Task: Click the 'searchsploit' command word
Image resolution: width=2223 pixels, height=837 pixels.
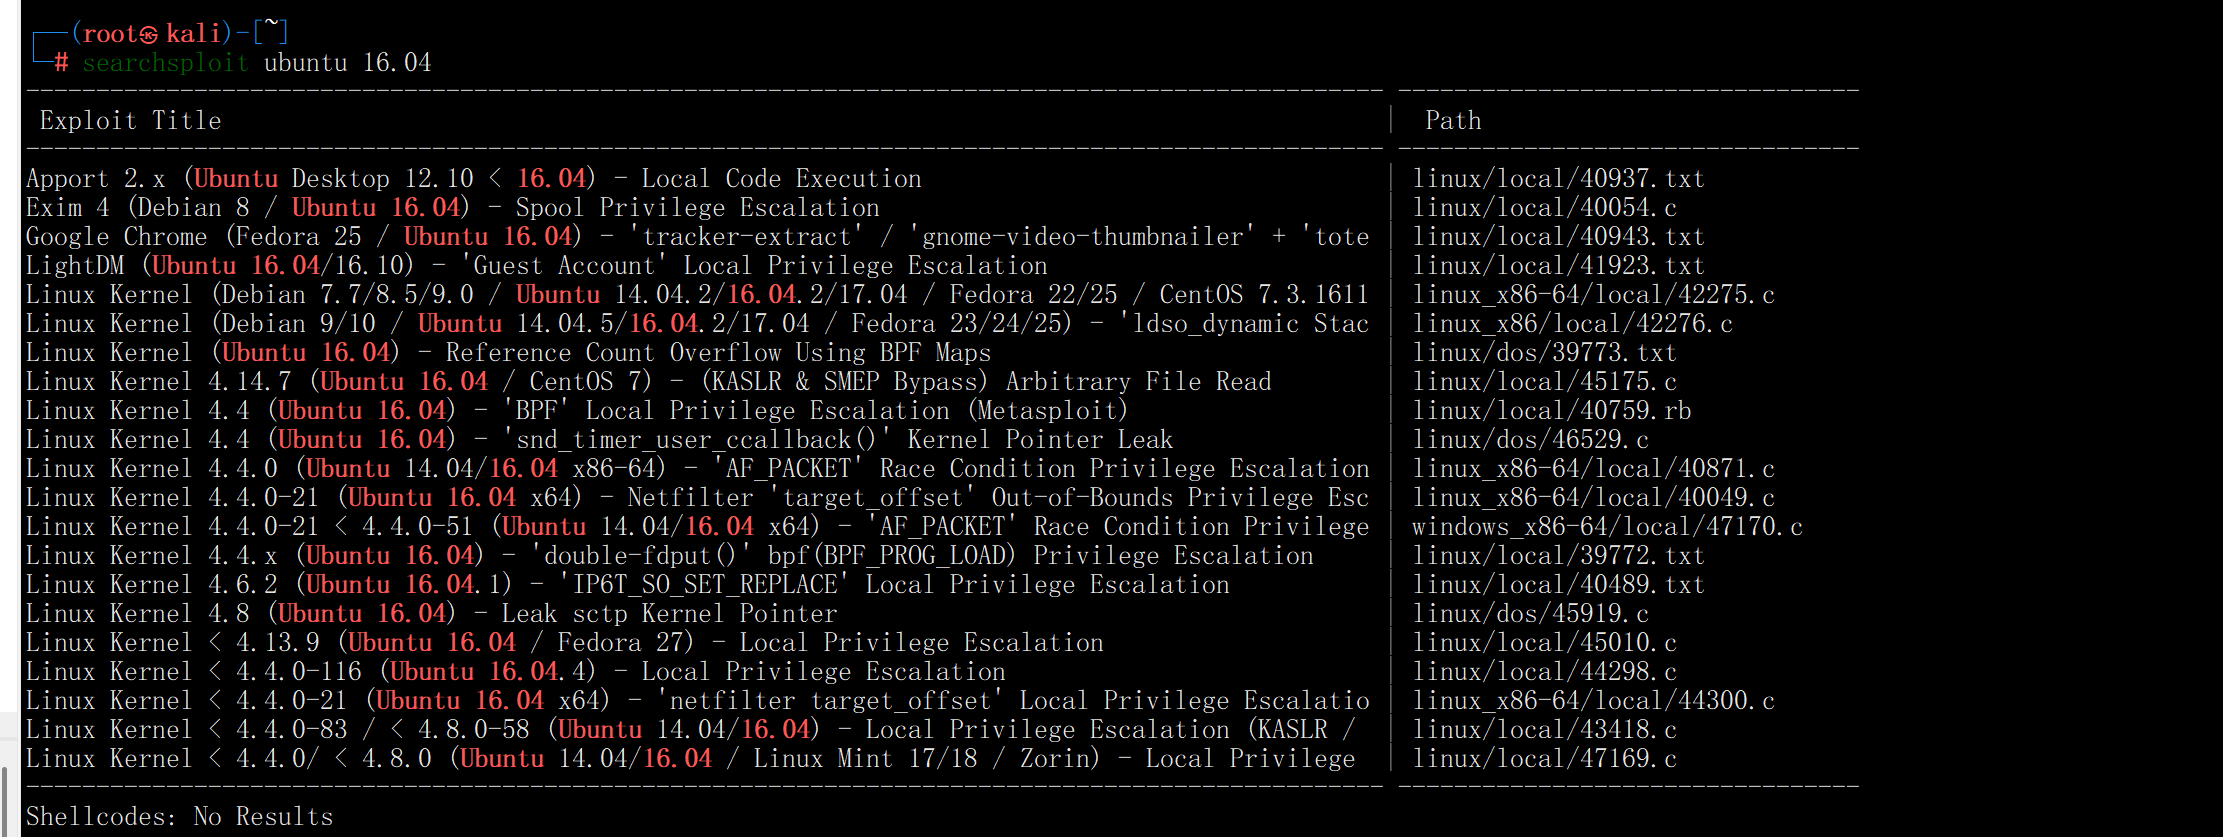Action: [165, 63]
